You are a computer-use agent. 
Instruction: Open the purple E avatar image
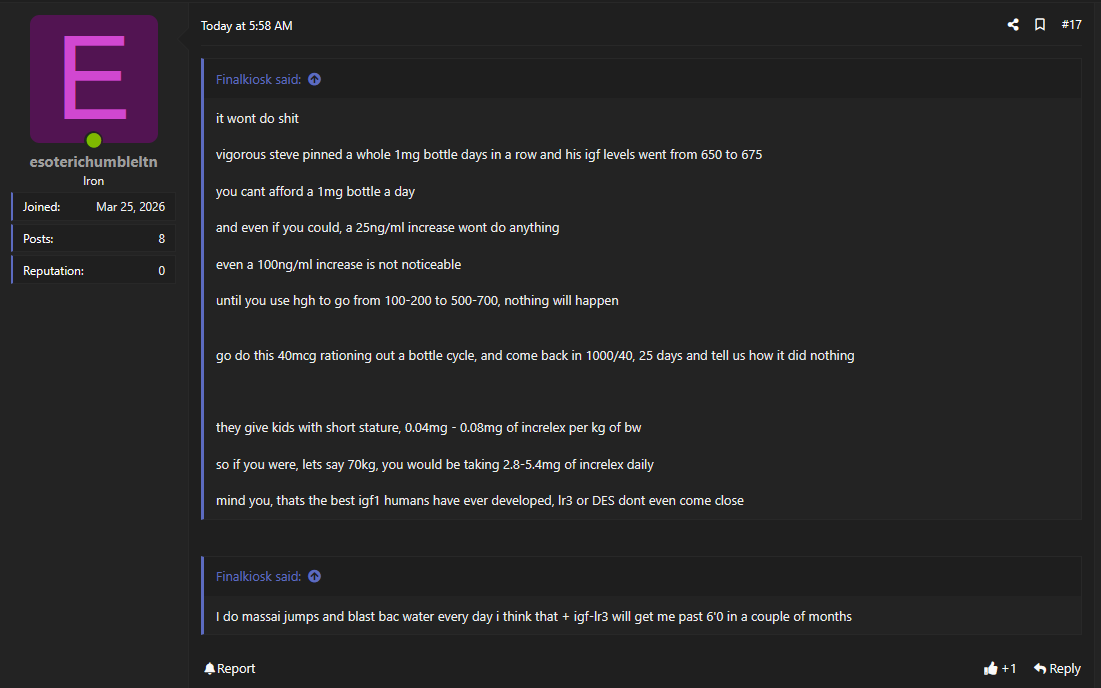click(x=93, y=78)
